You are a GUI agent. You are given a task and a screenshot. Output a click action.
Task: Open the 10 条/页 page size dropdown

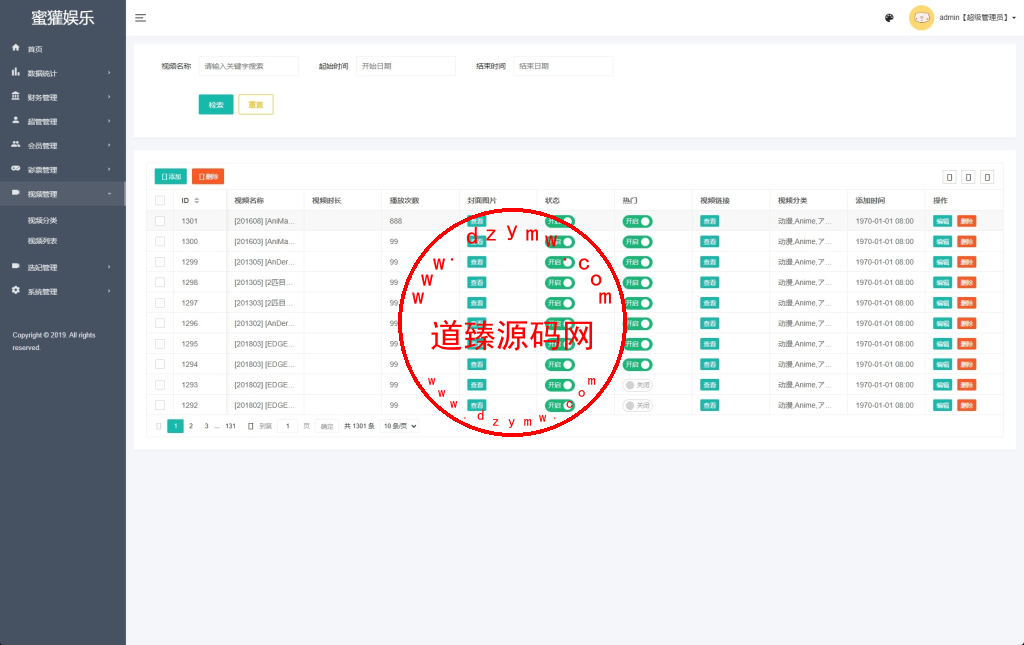[x=400, y=426]
